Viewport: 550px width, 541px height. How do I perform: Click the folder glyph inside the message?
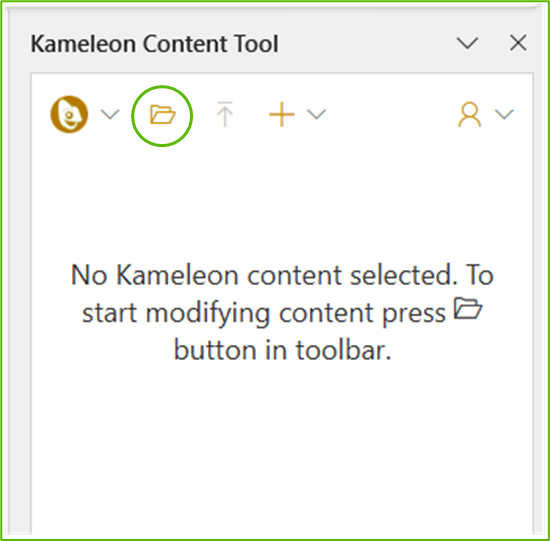pos(468,308)
